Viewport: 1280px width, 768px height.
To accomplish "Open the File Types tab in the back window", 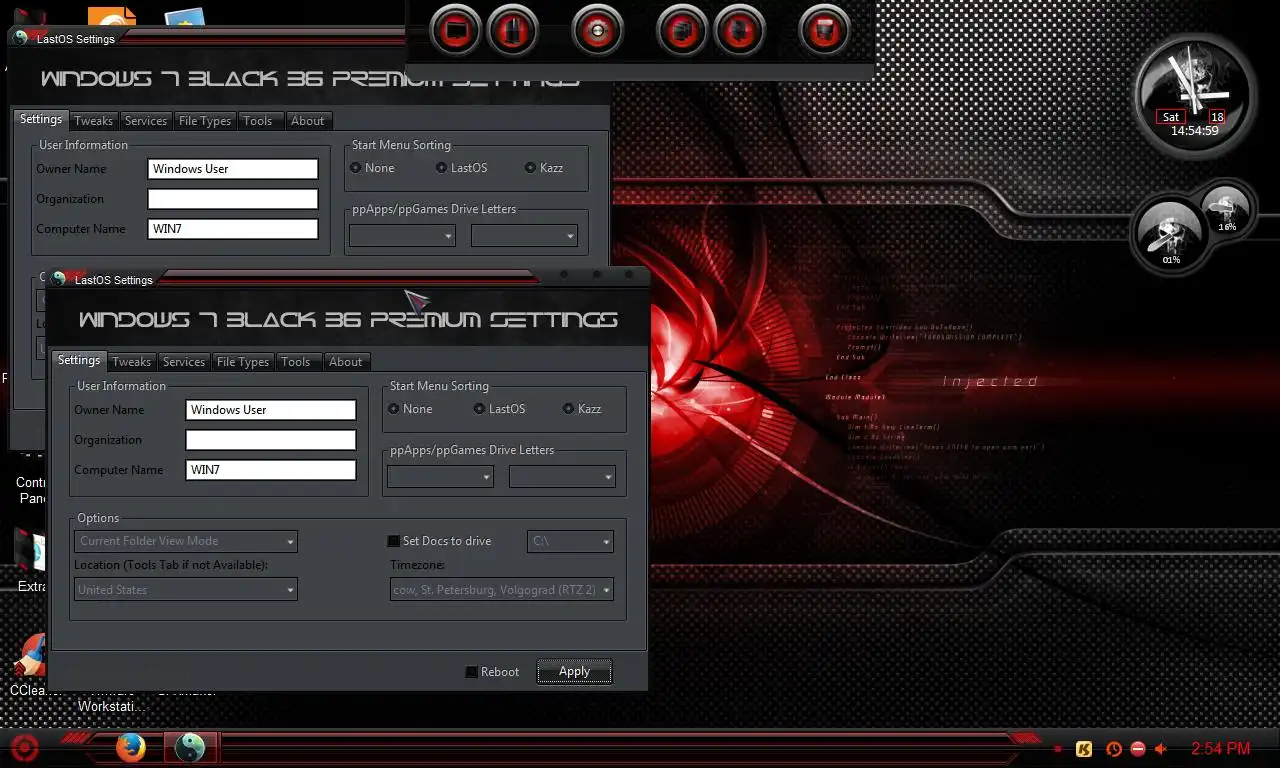I will point(205,121).
